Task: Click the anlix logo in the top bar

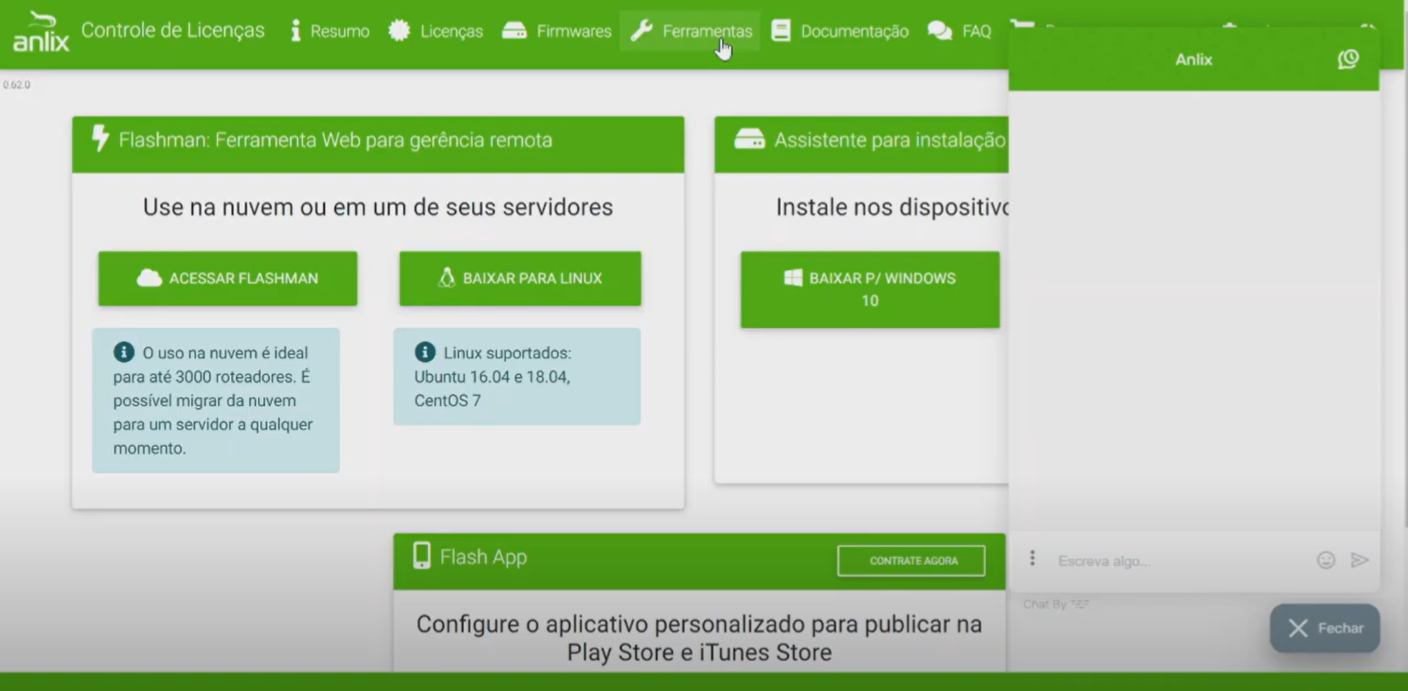Action: coord(40,31)
